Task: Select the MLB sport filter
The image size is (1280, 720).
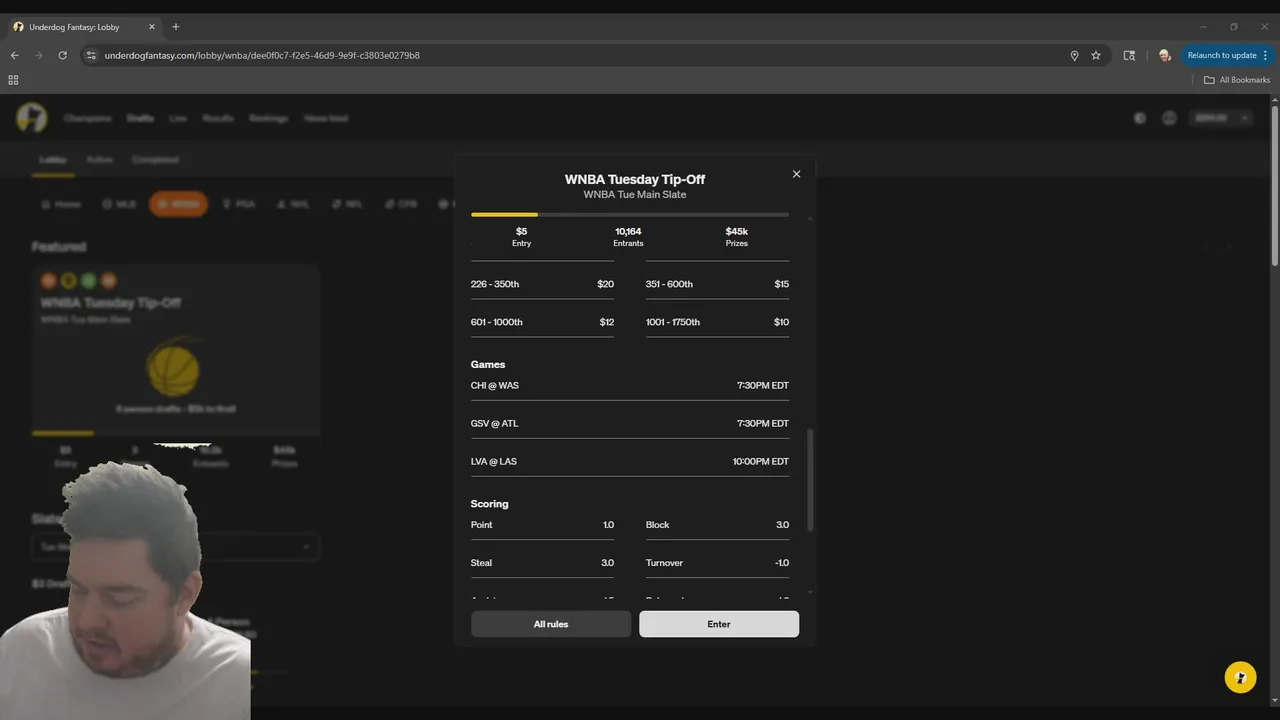Action: tap(119, 204)
